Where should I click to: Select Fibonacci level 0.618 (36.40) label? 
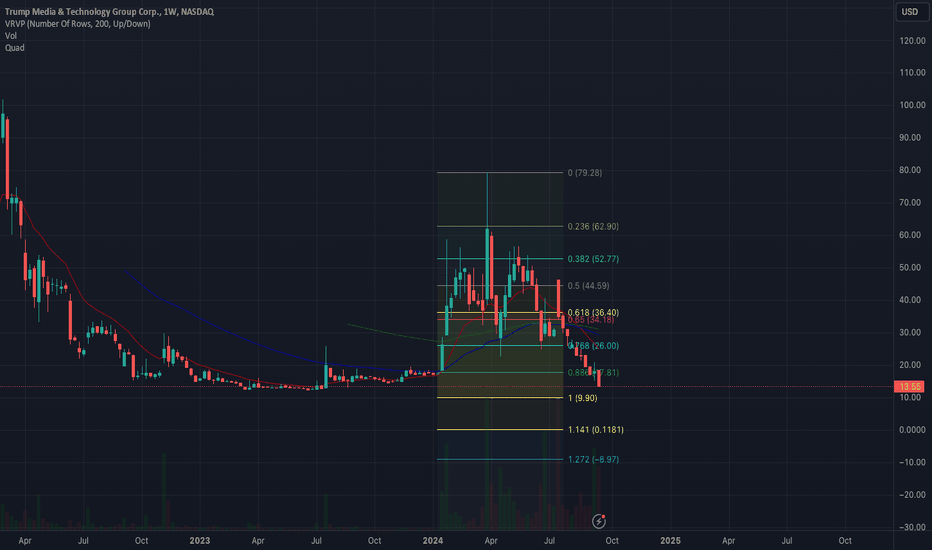[x=593, y=312]
